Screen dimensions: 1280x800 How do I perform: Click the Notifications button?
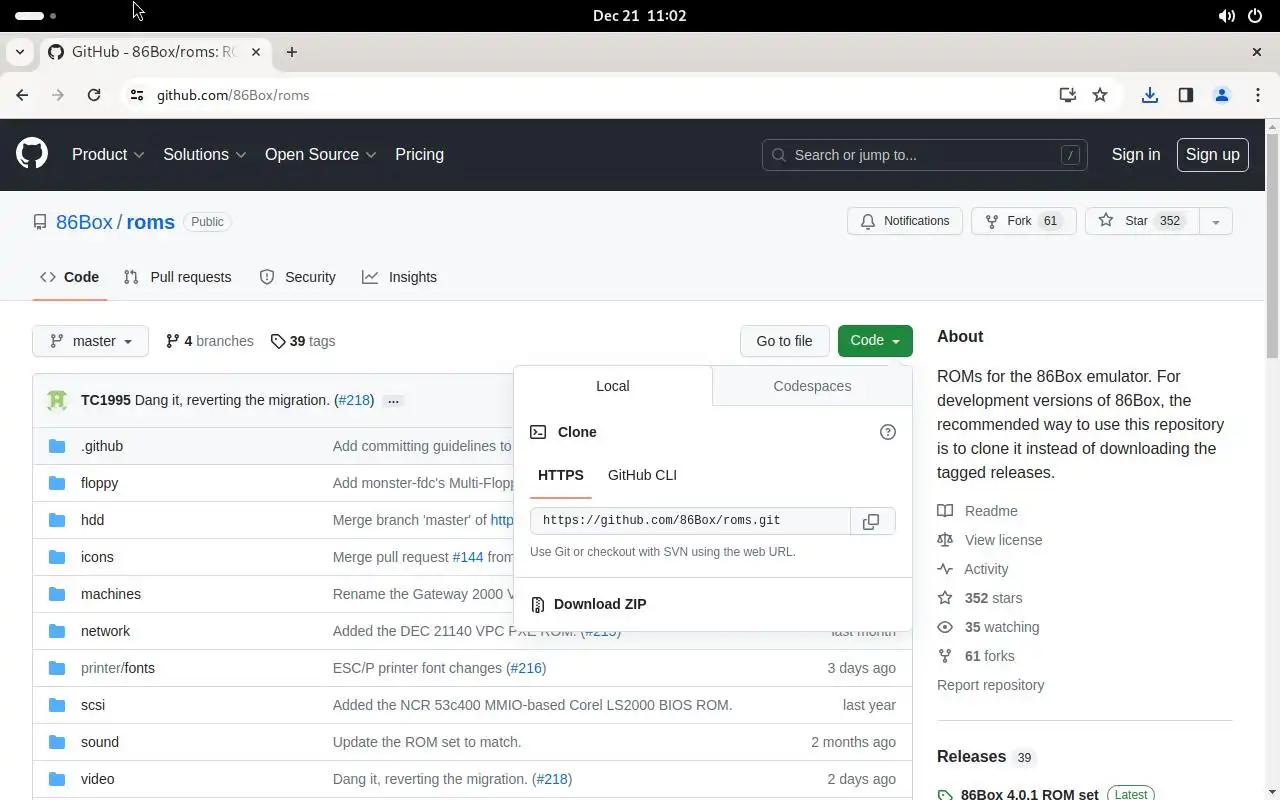905,221
